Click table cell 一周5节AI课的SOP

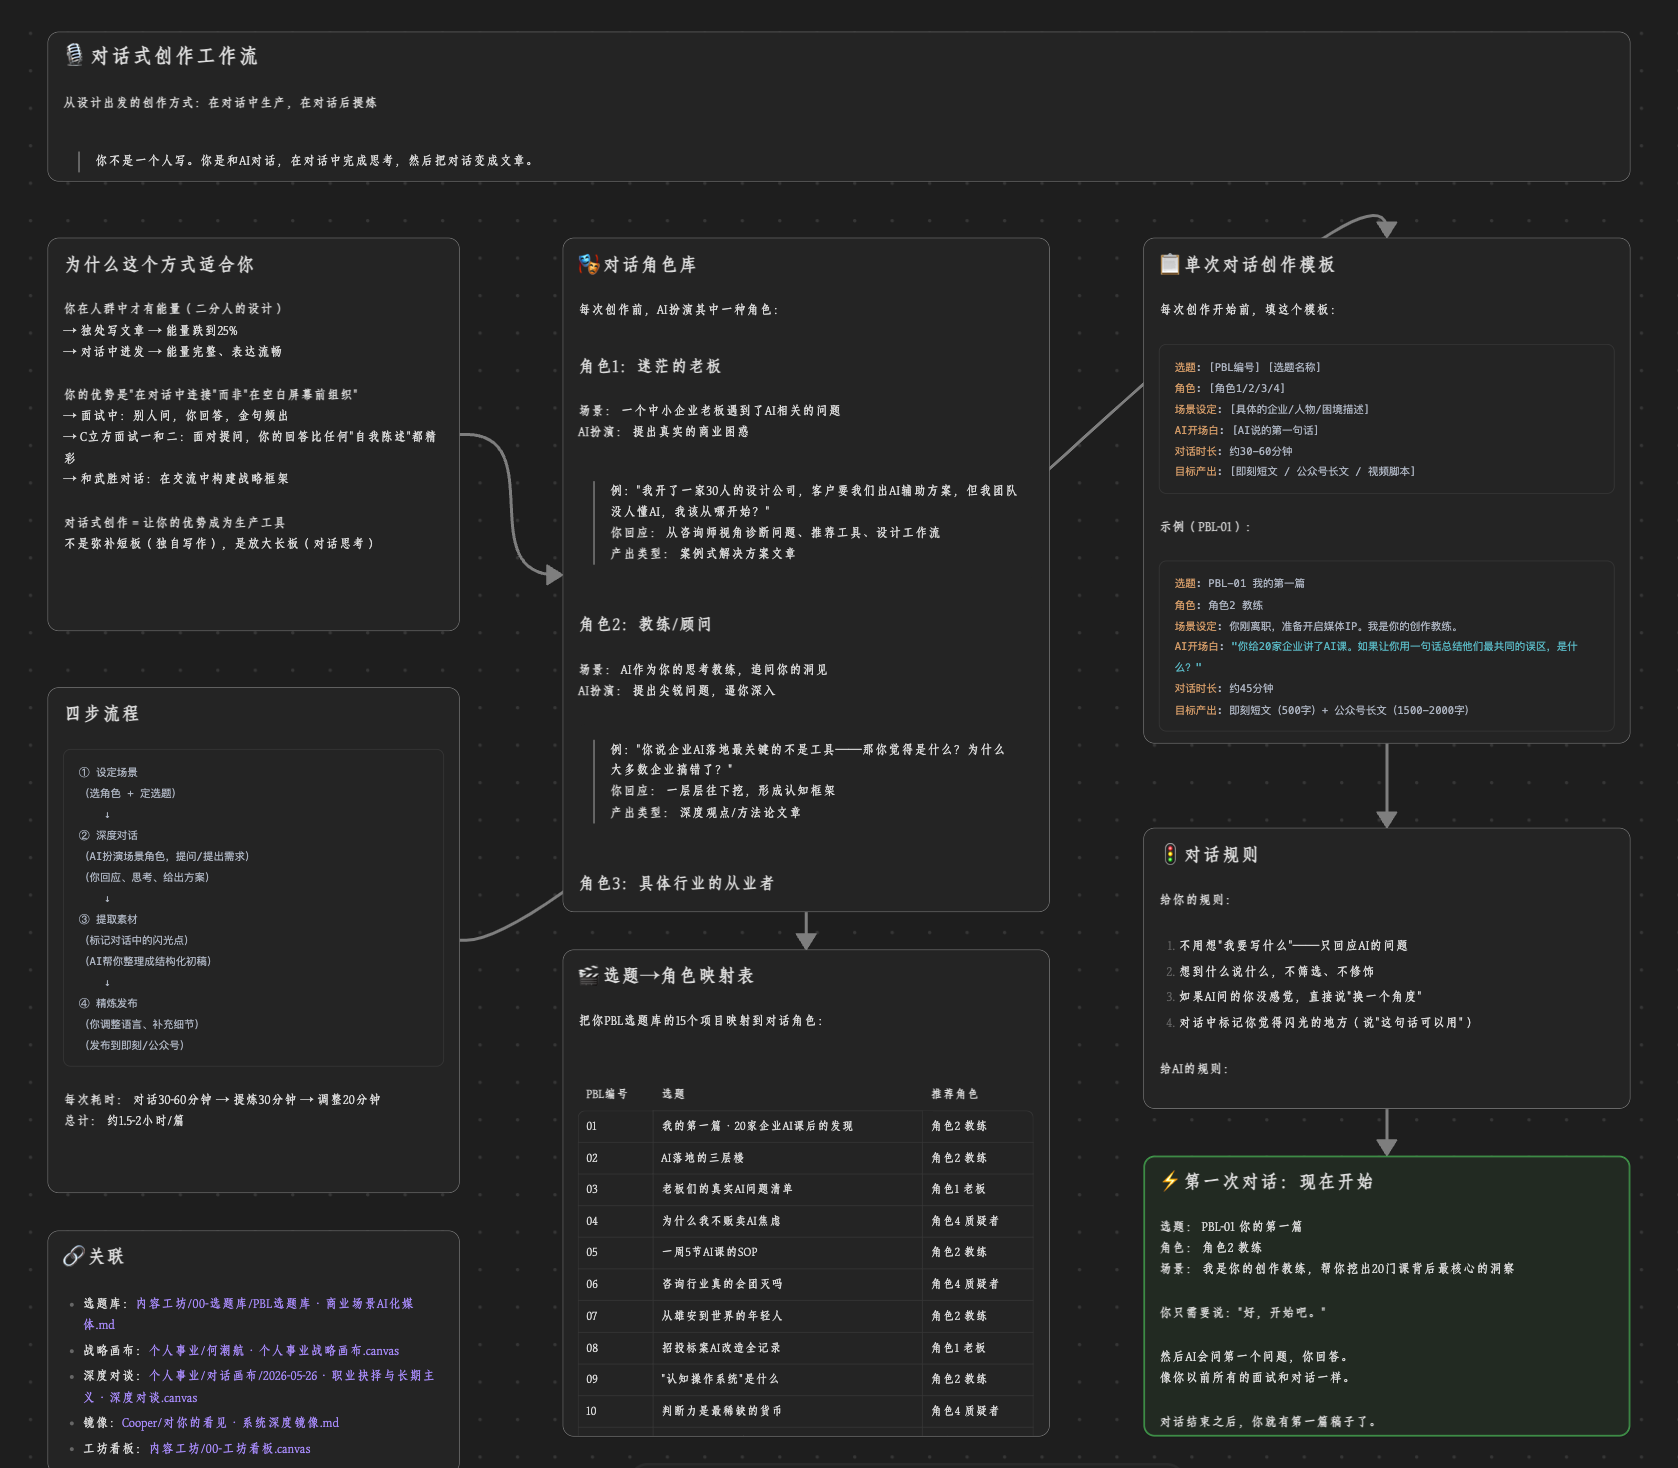pyautogui.click(x=709, y=1252)
